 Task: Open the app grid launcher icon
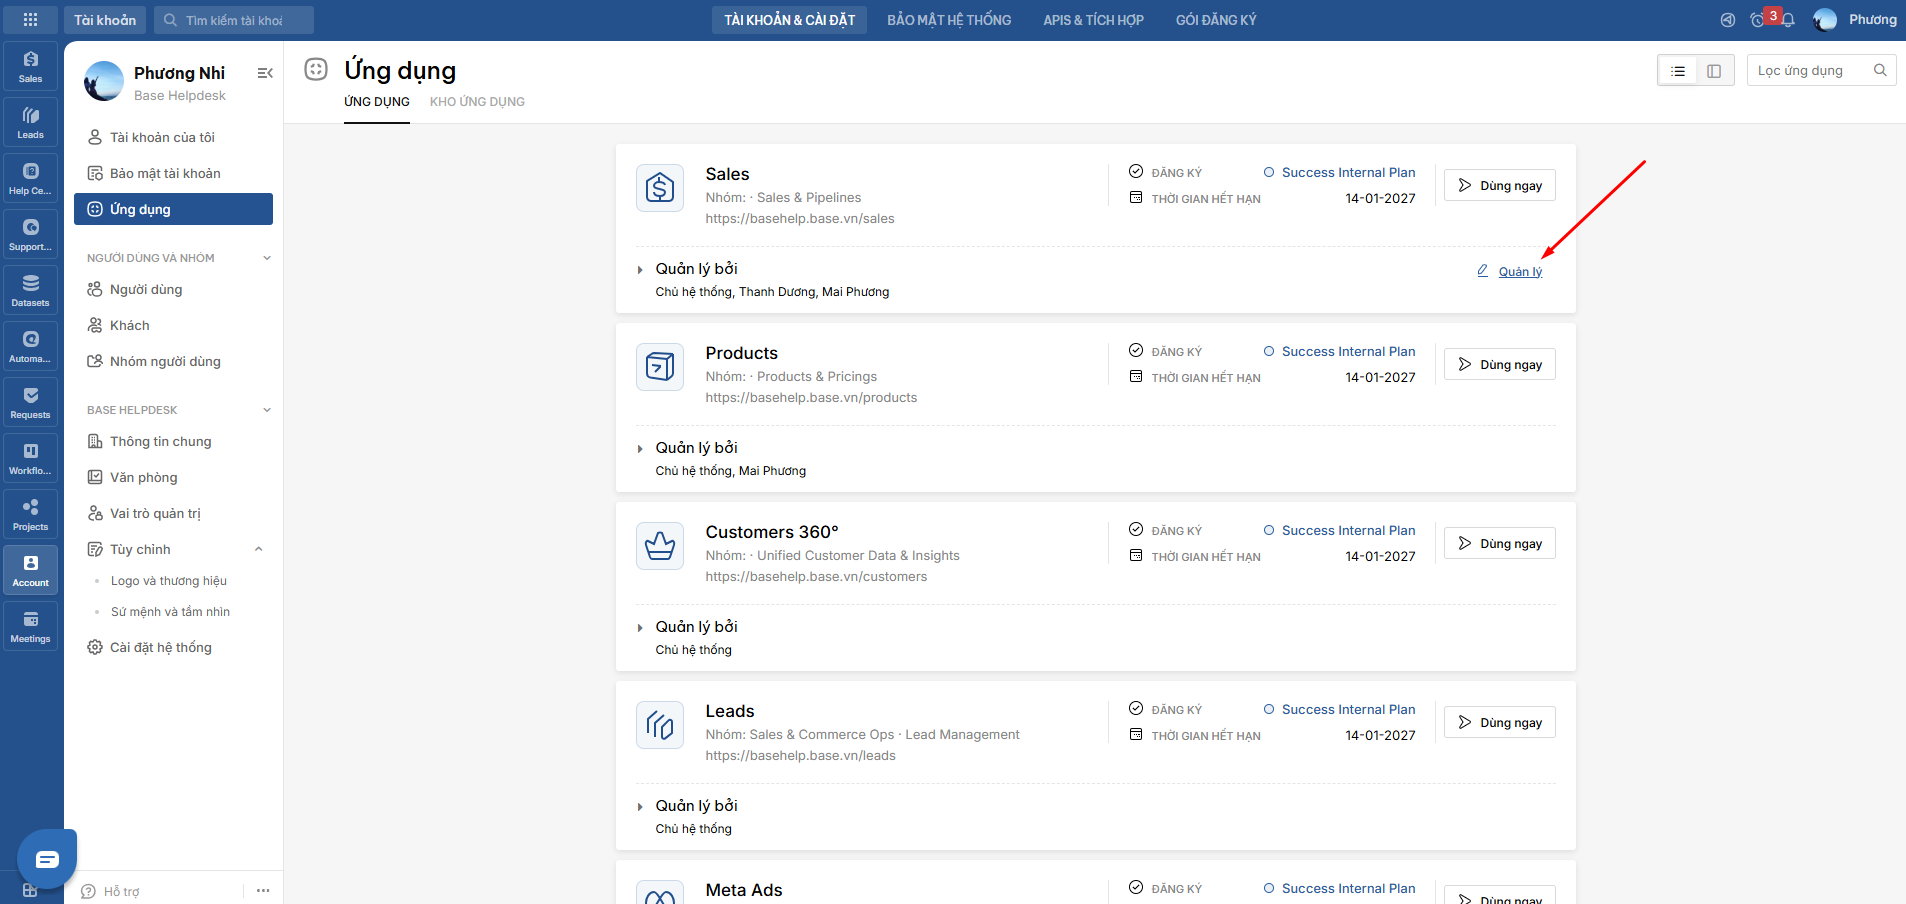pos(30,20)
